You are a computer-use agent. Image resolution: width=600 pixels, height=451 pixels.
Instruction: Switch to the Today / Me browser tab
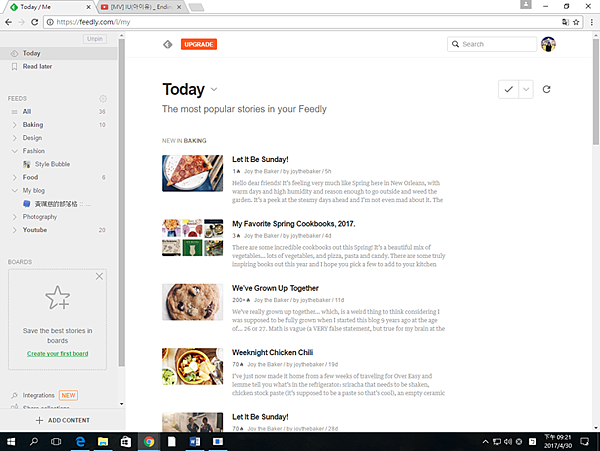click(x=48, y=7)
